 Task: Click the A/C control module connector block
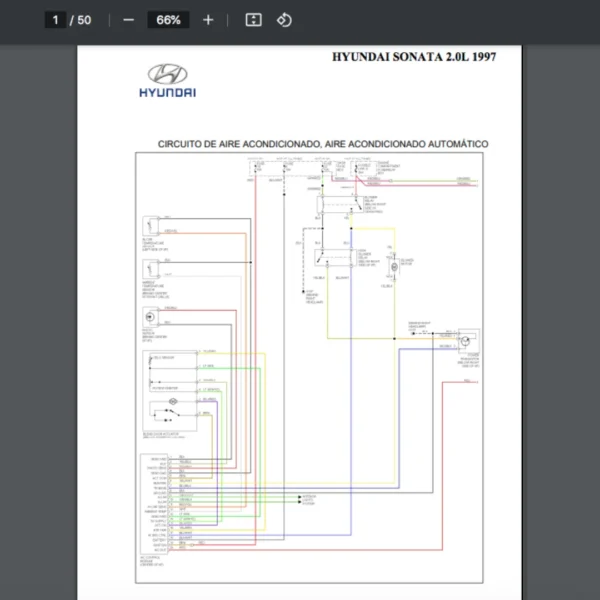152,502
